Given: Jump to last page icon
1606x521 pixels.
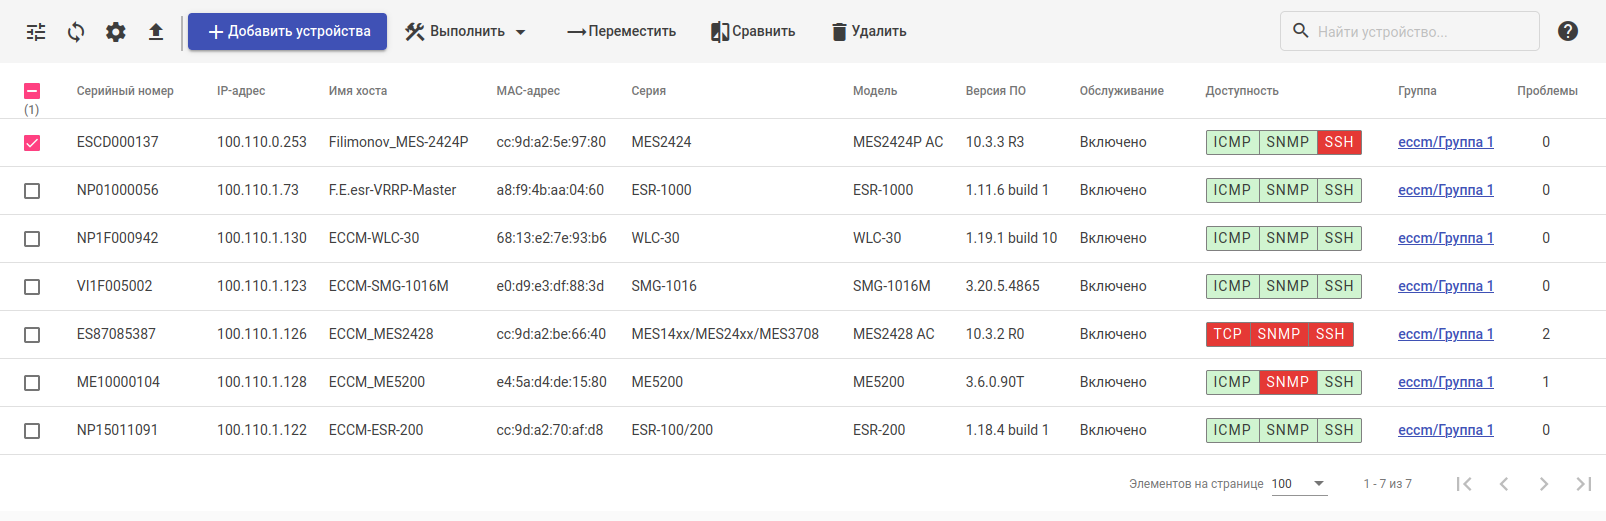Looking at the screenshot, I should [1583, 484].
